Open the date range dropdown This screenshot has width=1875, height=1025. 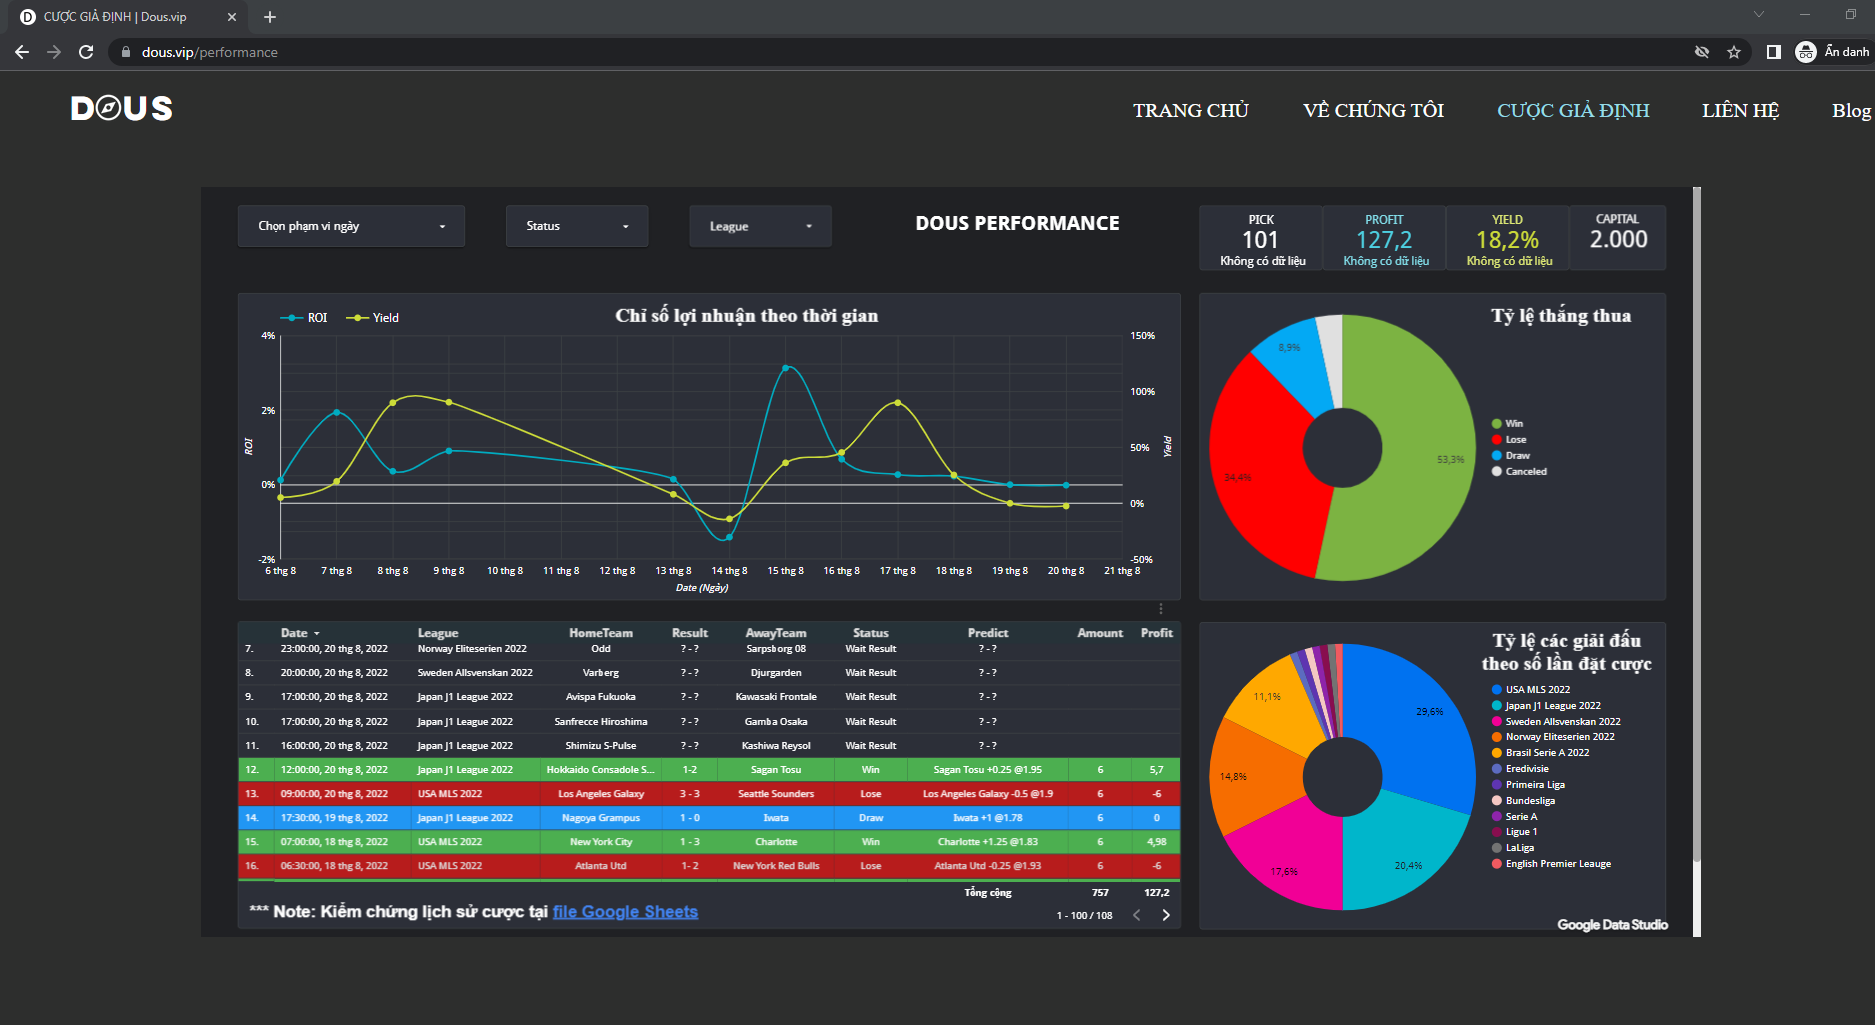[x=351, y=226]
